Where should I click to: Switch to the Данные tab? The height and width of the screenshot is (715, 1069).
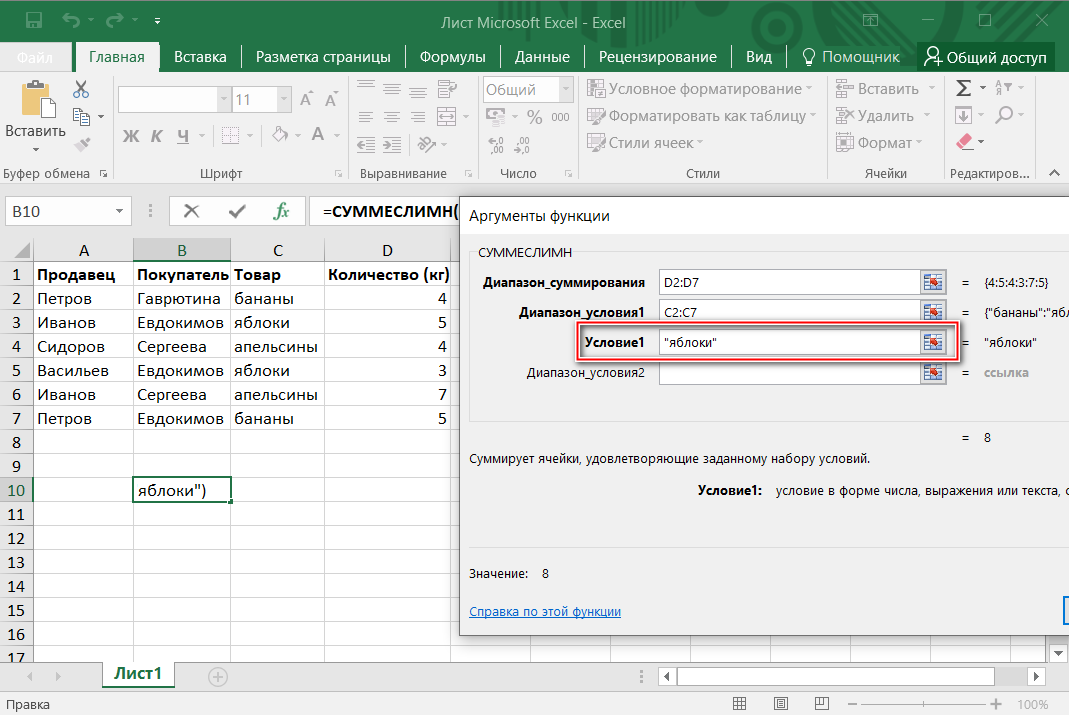(x=542, y=57)
